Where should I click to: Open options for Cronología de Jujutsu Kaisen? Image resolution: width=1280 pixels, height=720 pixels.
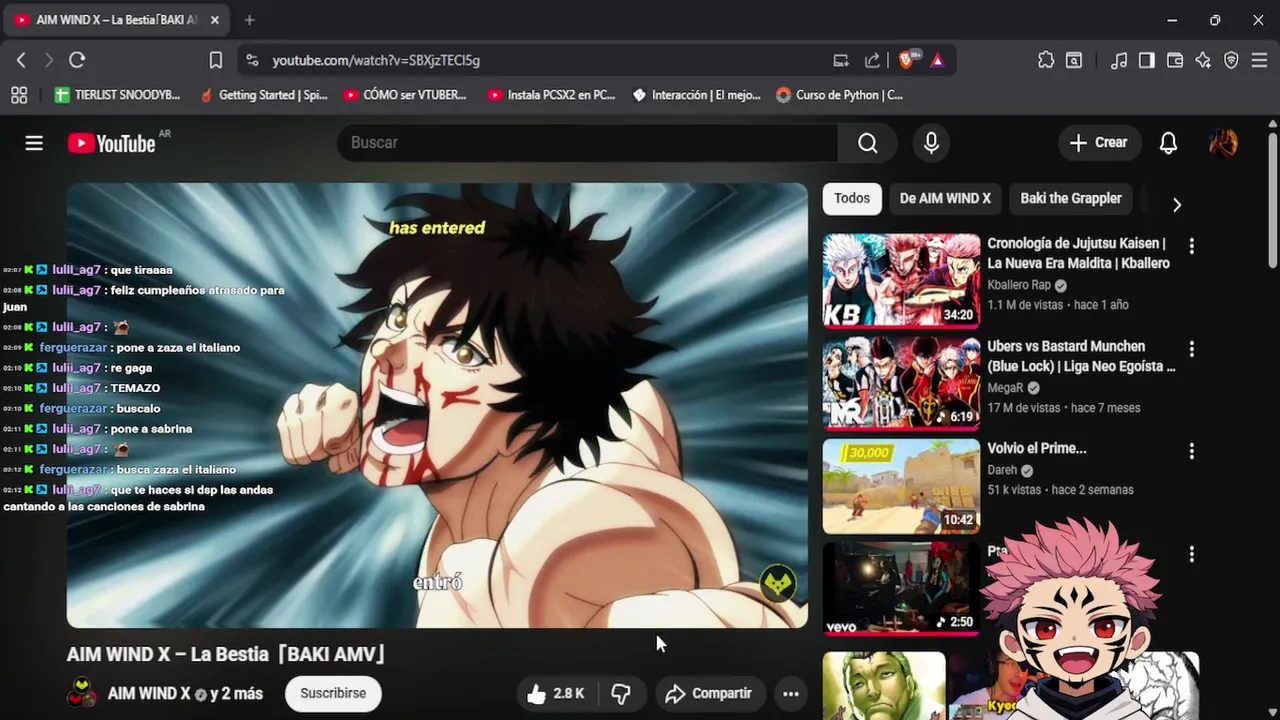coord(1191,245)
